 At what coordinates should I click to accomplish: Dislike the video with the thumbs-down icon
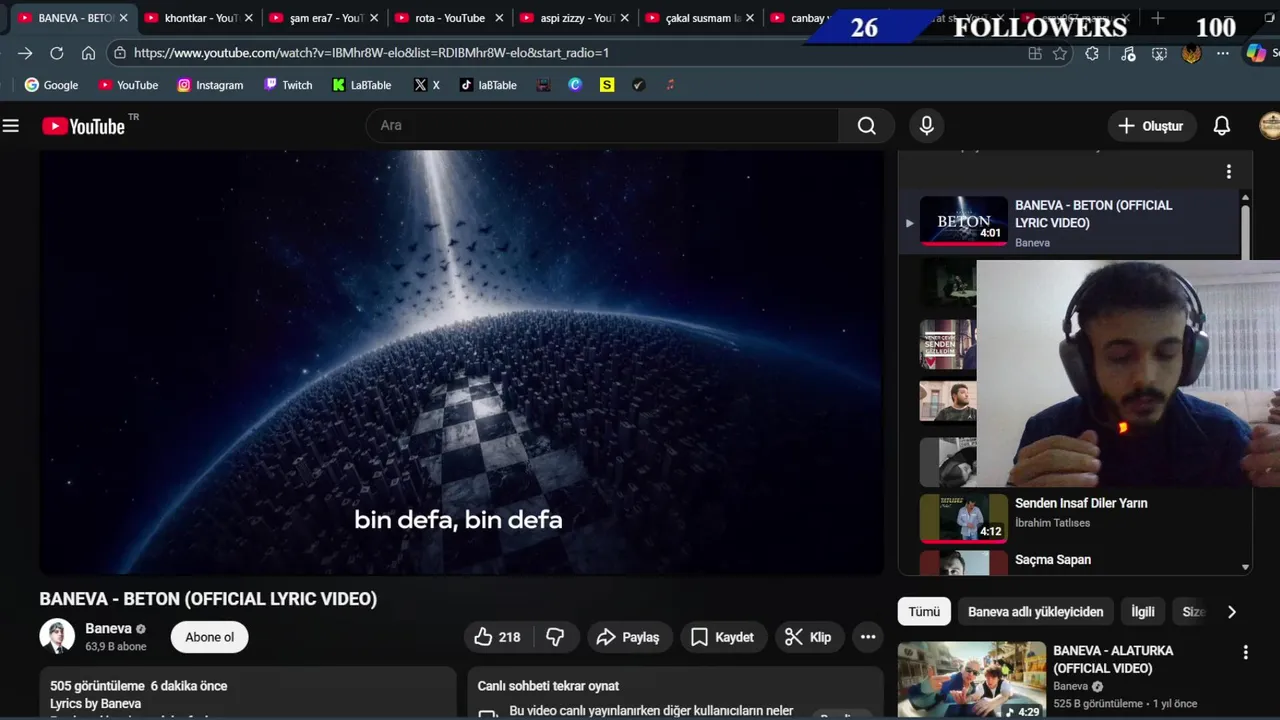(555, 637)
